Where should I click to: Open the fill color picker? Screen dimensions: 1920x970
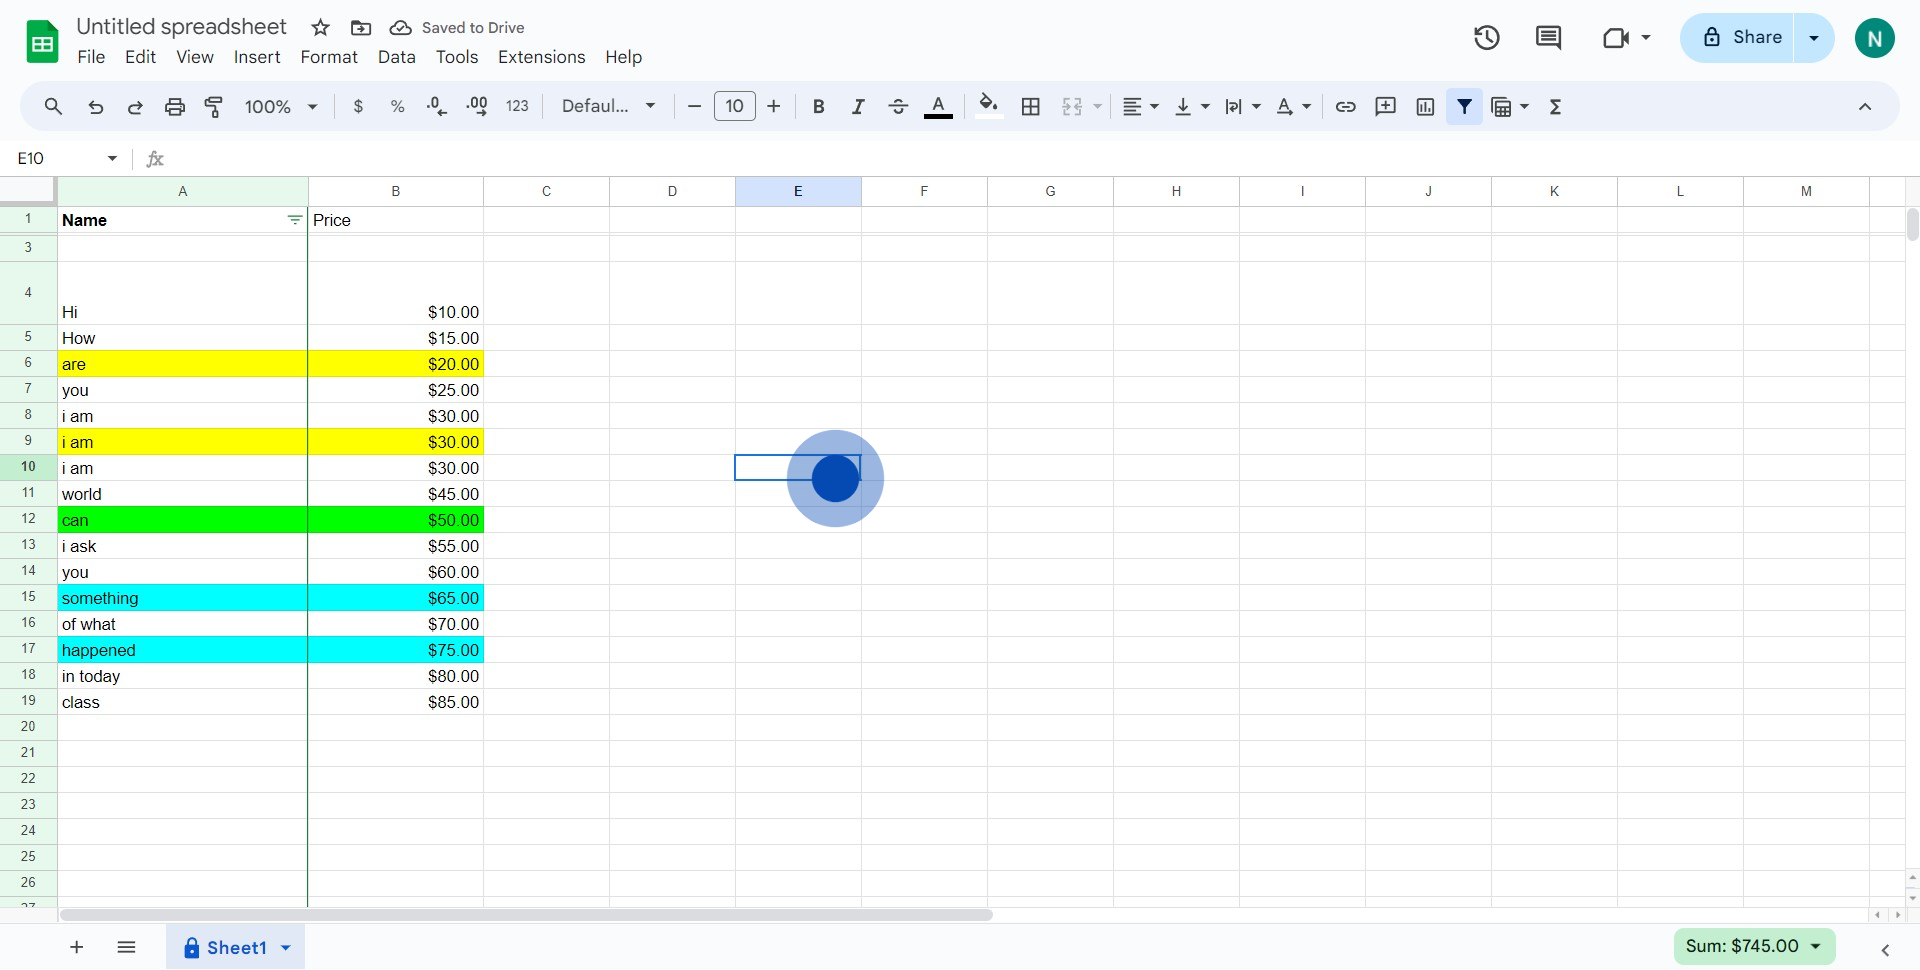[x=988, y=107]
